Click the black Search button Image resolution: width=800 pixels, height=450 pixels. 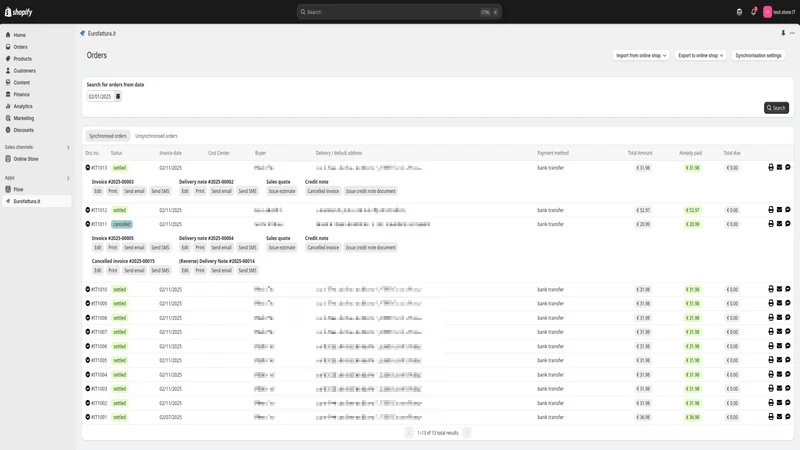coord(776,108)
